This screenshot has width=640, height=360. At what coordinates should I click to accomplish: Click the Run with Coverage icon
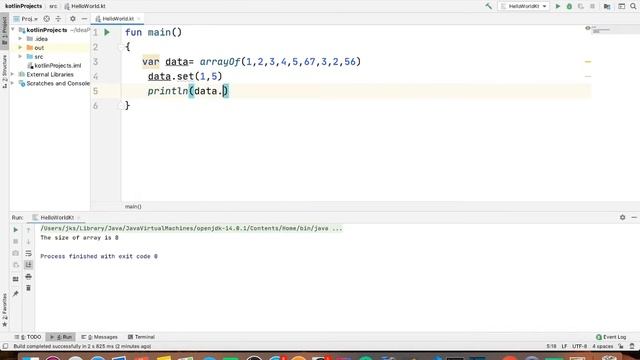pyautogui.click(x=580, y=6)
